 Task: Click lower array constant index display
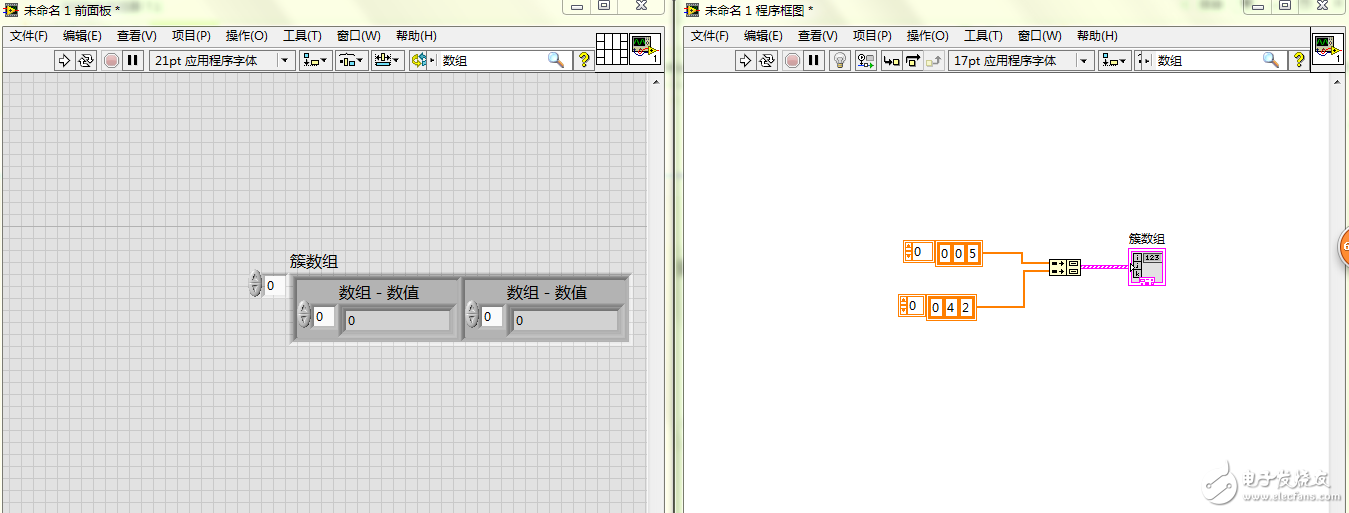(913, 305)
